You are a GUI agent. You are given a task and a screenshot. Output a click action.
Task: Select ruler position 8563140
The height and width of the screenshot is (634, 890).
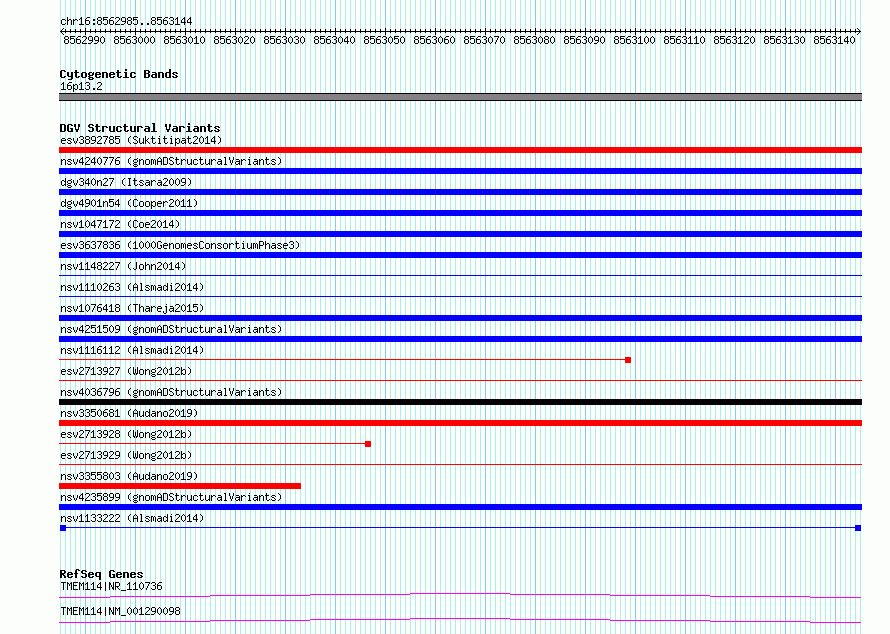click(834, 40)
